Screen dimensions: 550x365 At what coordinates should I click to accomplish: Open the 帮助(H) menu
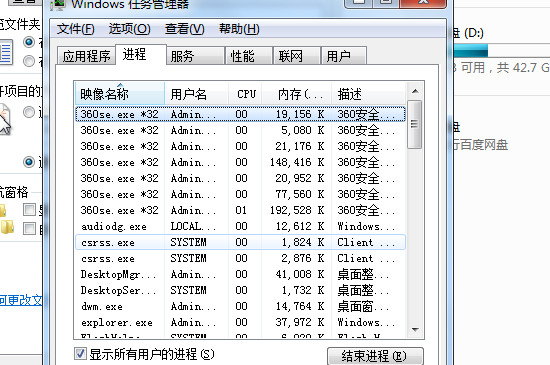click(x=239, y=29)
